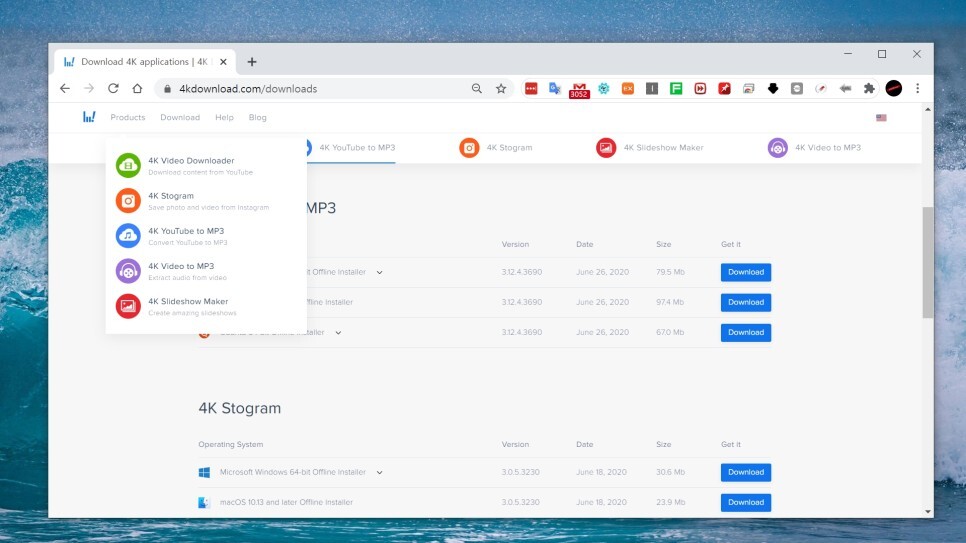Screen dimensions: 966x543
Task: Close the Download 4K applications tab
Action: click(223, 62)
